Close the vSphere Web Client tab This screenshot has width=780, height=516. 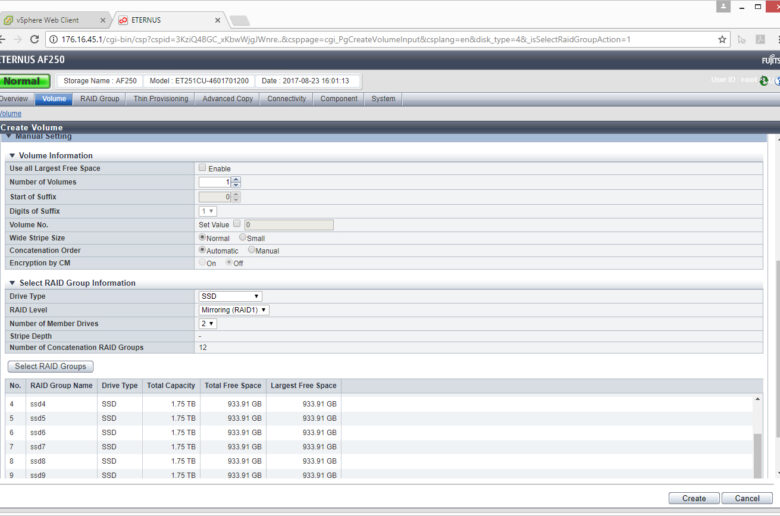click(102, 20)
